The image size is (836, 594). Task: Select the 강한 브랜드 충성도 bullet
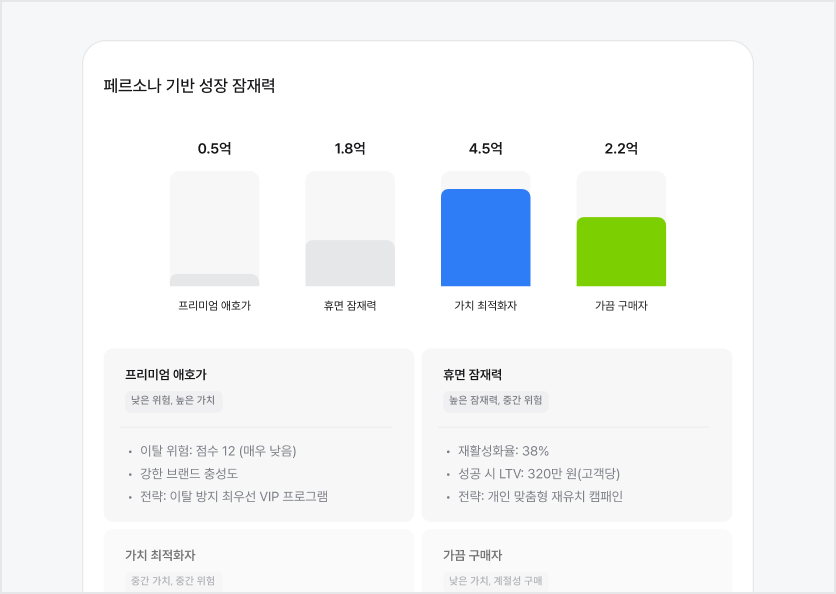click(189, 473)
